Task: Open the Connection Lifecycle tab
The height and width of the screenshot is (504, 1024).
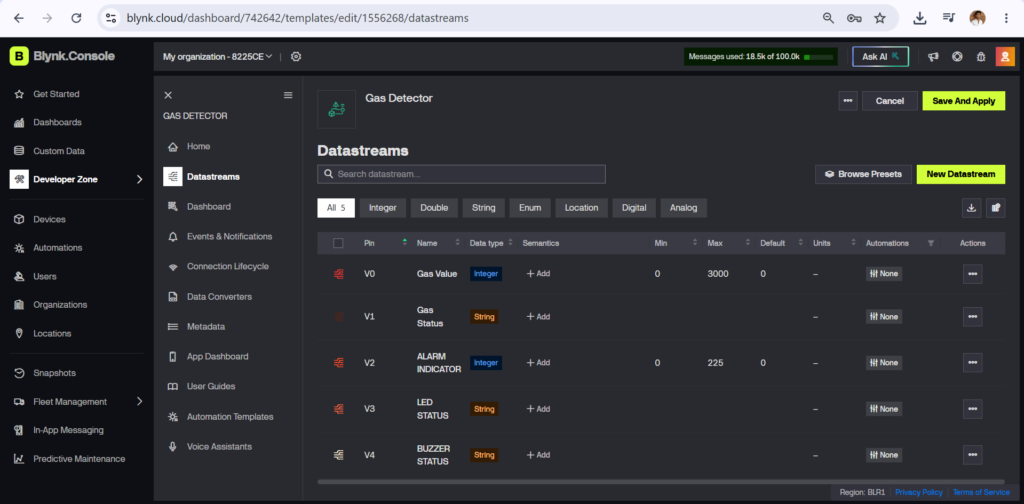Action: 228,266
